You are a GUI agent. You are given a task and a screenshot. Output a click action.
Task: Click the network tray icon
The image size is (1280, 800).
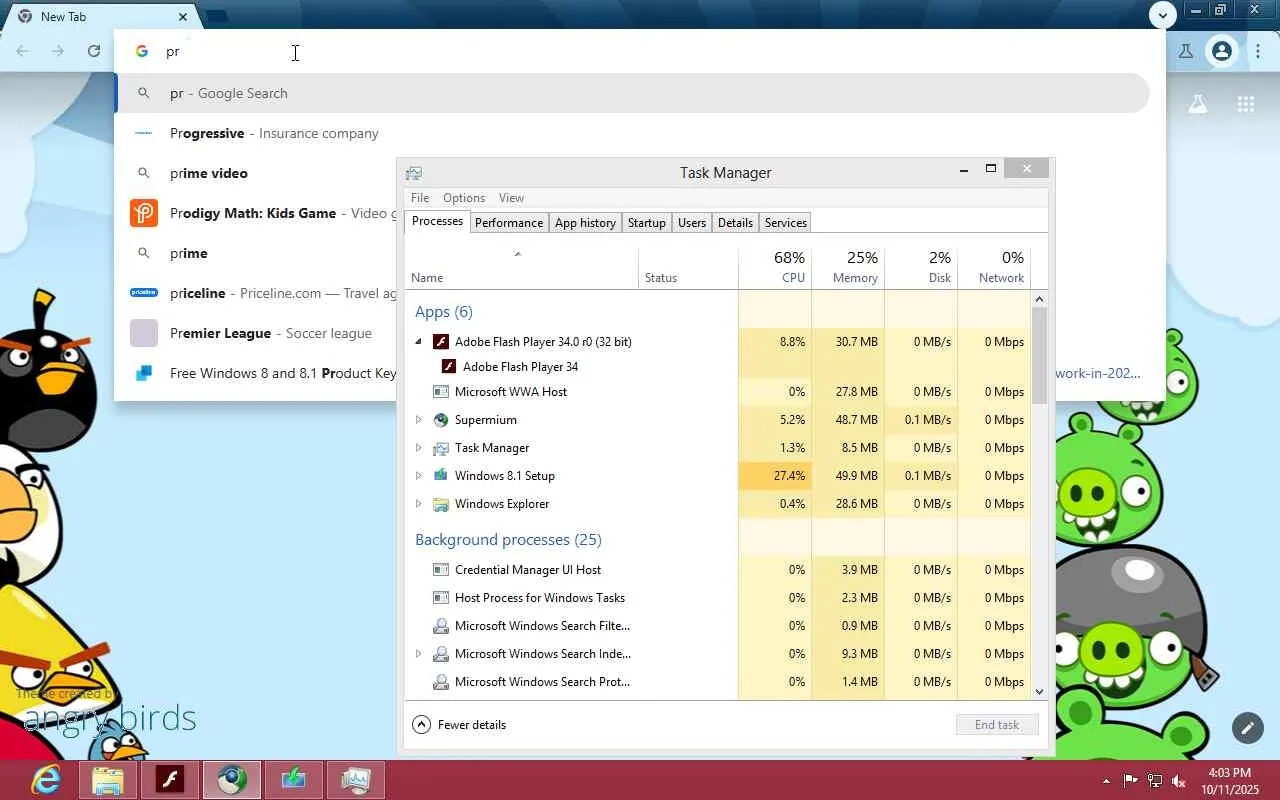(x=1155, y=781)
